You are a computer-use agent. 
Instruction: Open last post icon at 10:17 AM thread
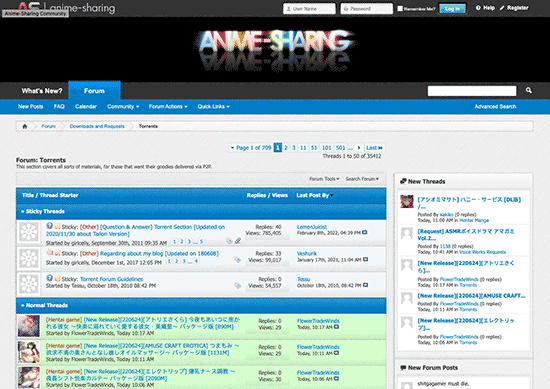(x=336, y=327)
